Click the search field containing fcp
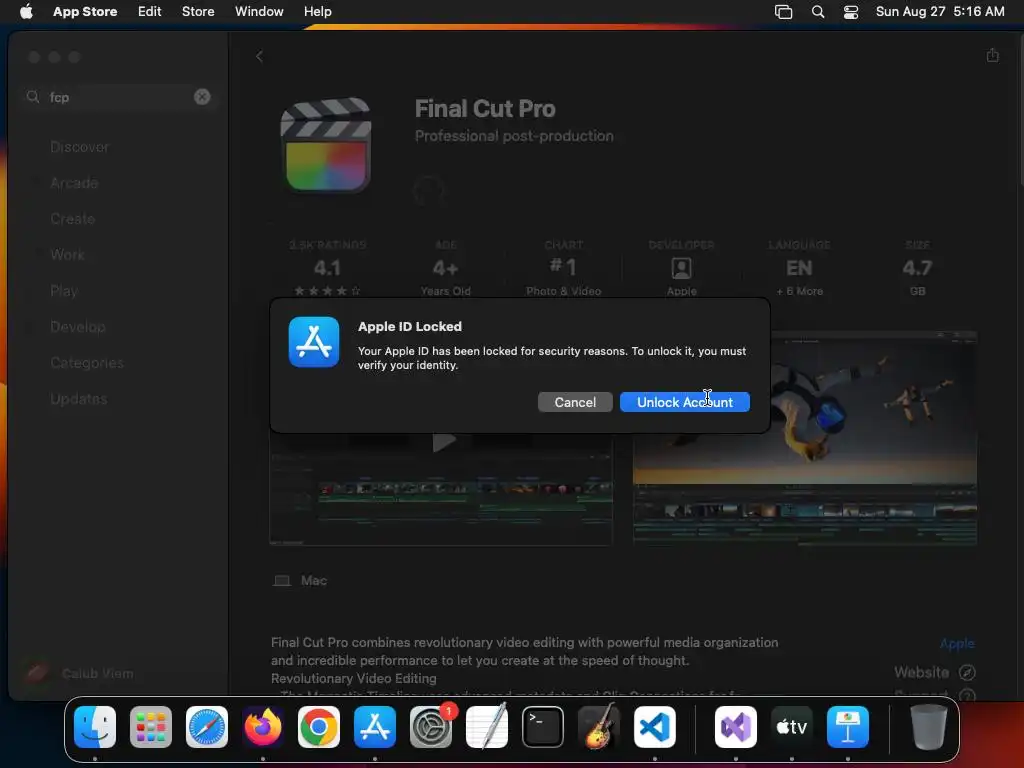Screen dimensions: 1024x768 coord(119,97)
